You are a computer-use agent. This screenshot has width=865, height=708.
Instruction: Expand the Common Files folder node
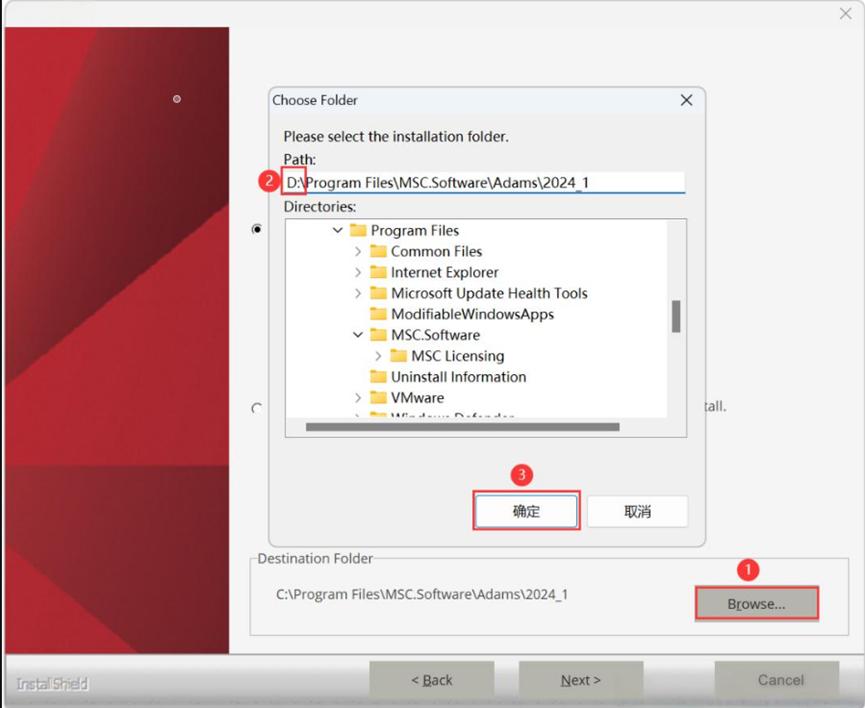tap(358, 252)
